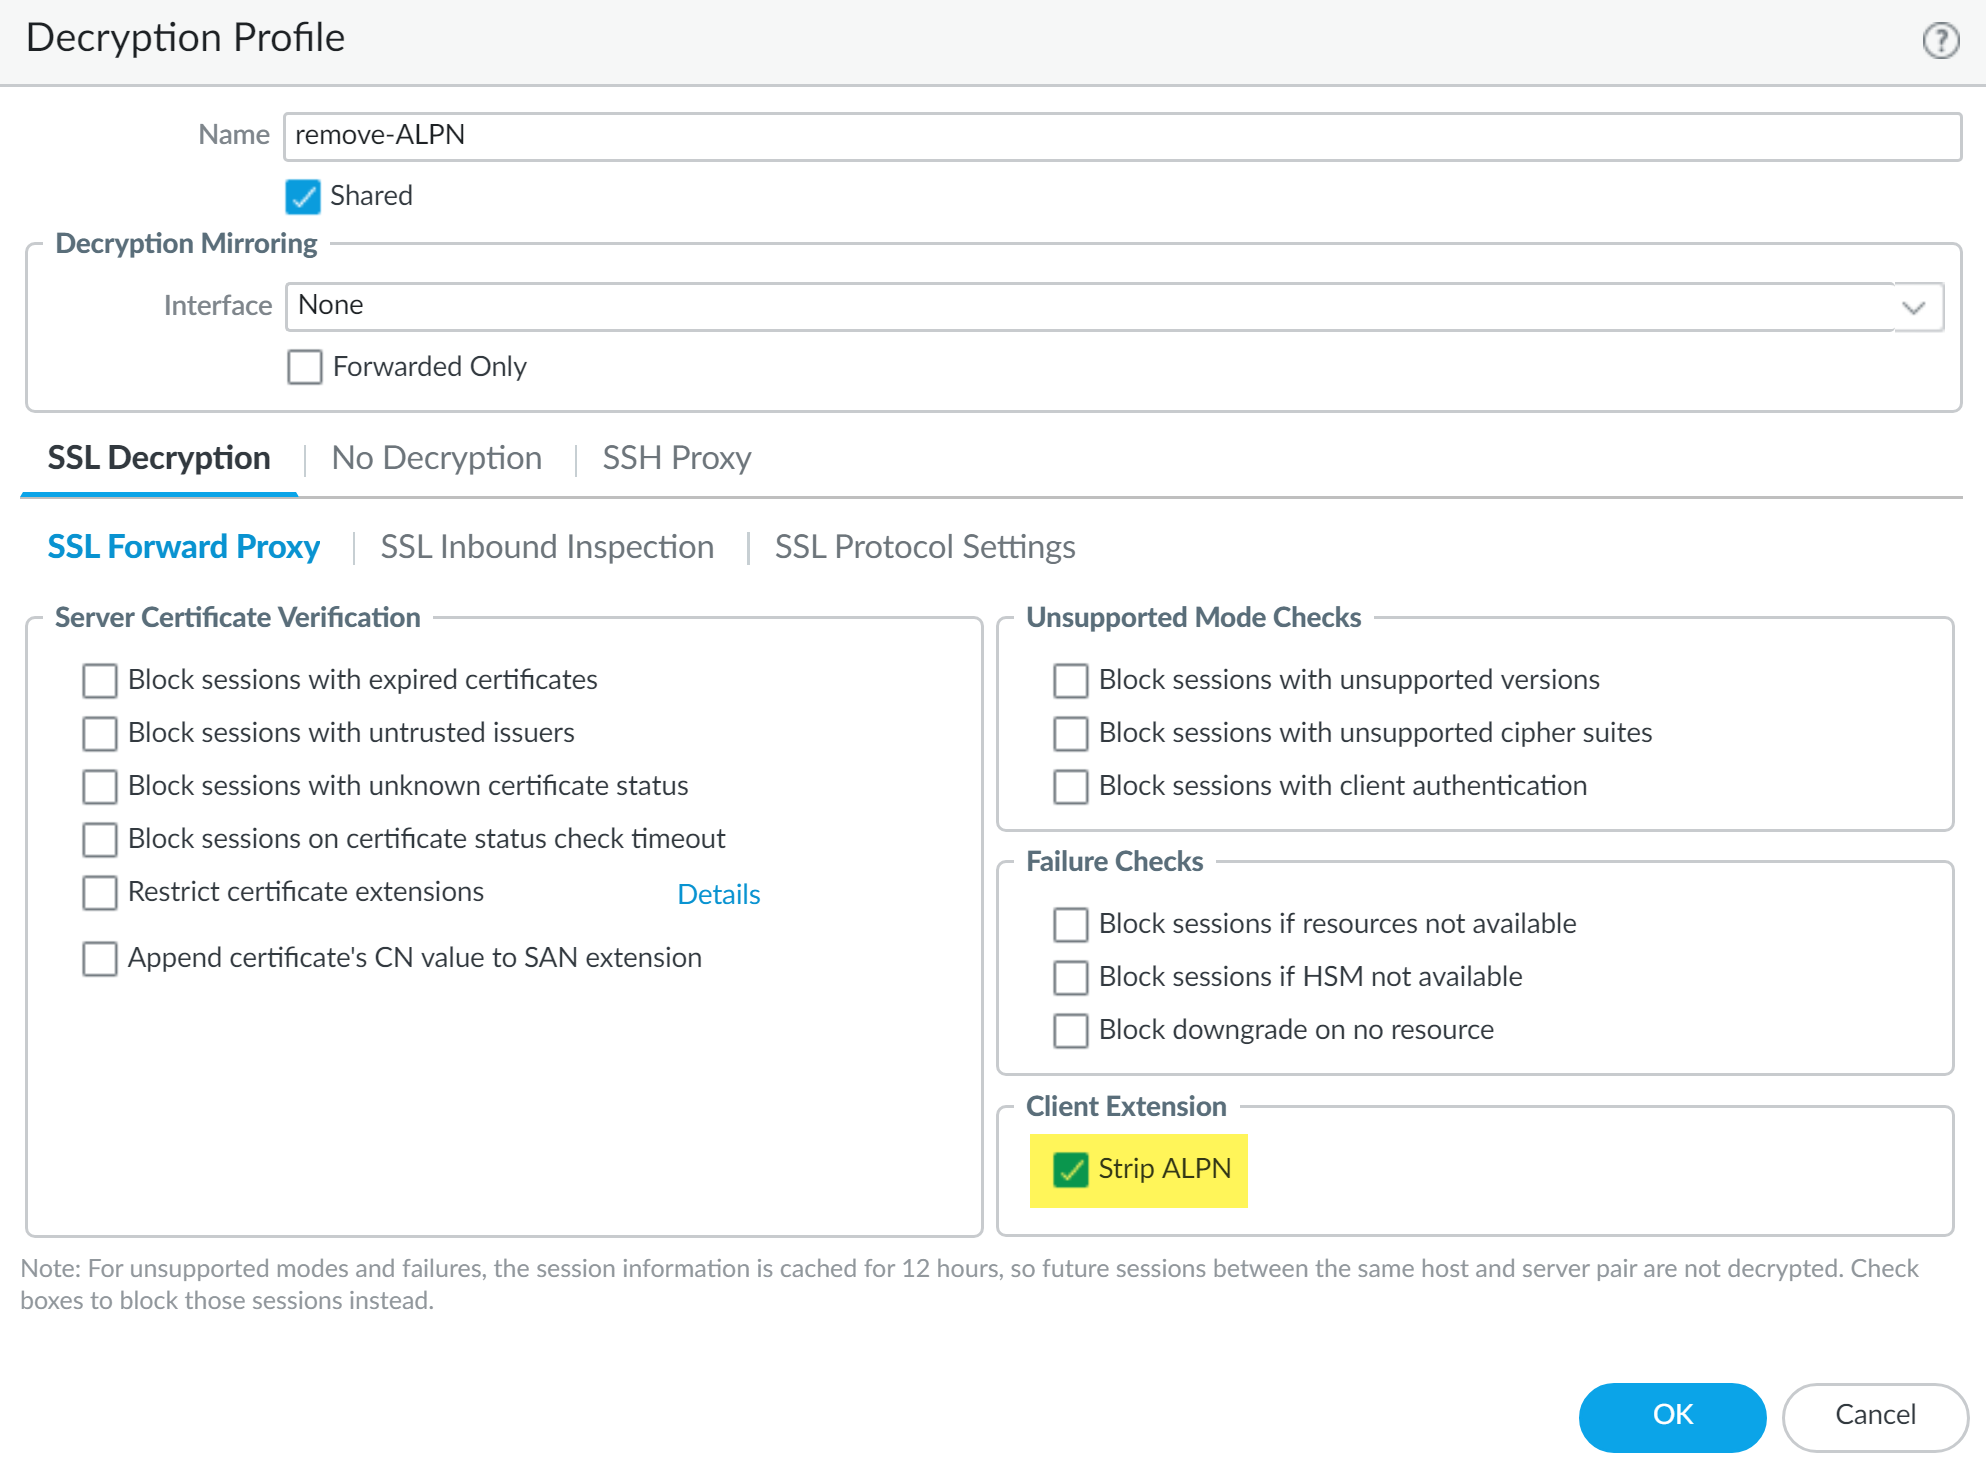Check Block sessions with expired certificates
The height and width of the screenshot is (1482, 1986).
pyautogui.click(x=100, y=681)
